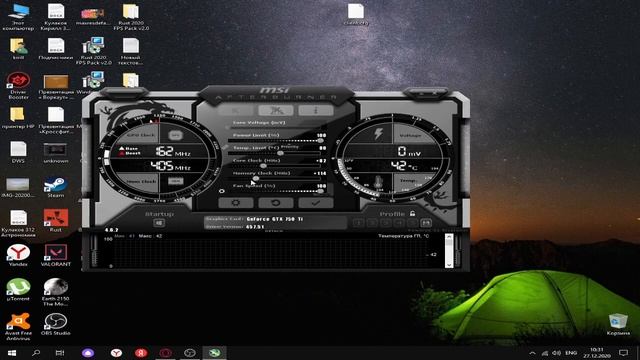Click the driver version 457.51 text
The height and width of the screenshot is (360, 640).
click(255, 227)
